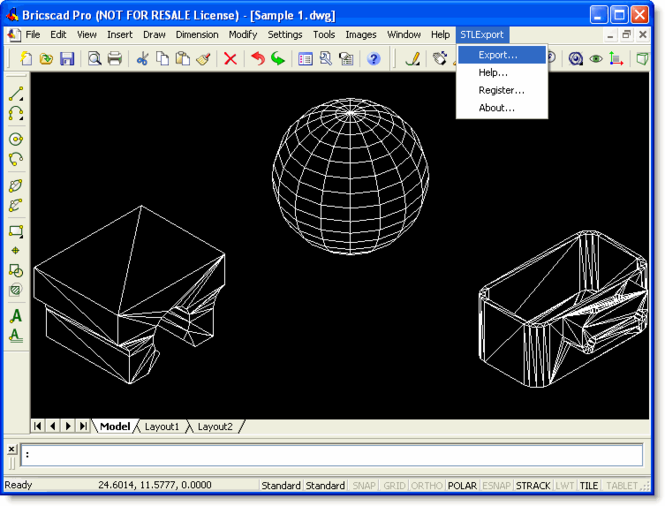Image resolution: width=665 pixels, height=506 pixels.
Task: Copy selection using toolbar copy icon
Action: [162, 59]
